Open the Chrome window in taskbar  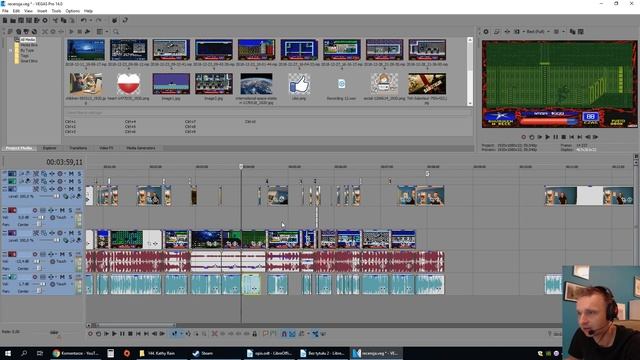pos(76,353)
